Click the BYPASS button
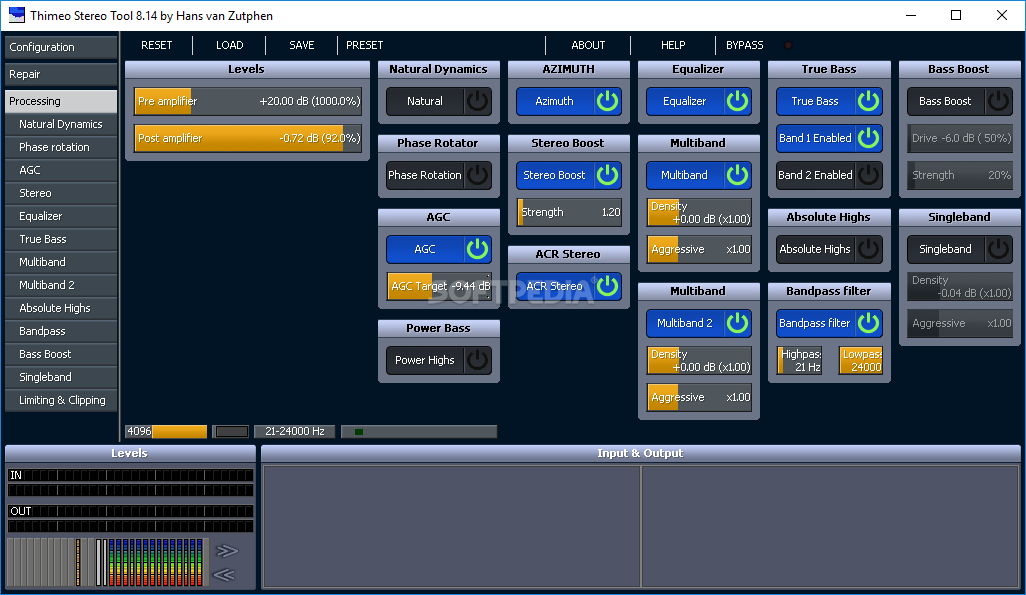Image resolution: width=1026 pixels, height=595 pixels. pyautogui.click(x=745, y=45)
